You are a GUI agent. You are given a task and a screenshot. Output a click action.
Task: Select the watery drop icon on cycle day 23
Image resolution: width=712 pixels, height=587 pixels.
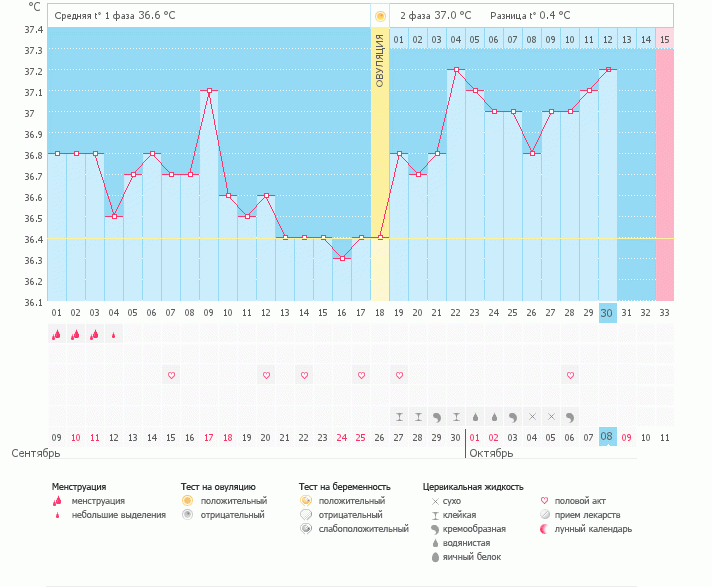pyautogui.click(x=475, y=416)
